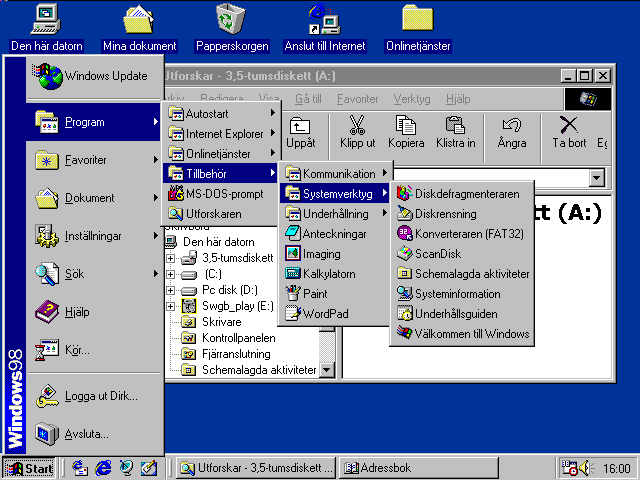Open Schemalagda aktiviteter in Systemverktyg menu
The height and width of the screenshot is (480, 640).
click(x=462, y=273)
